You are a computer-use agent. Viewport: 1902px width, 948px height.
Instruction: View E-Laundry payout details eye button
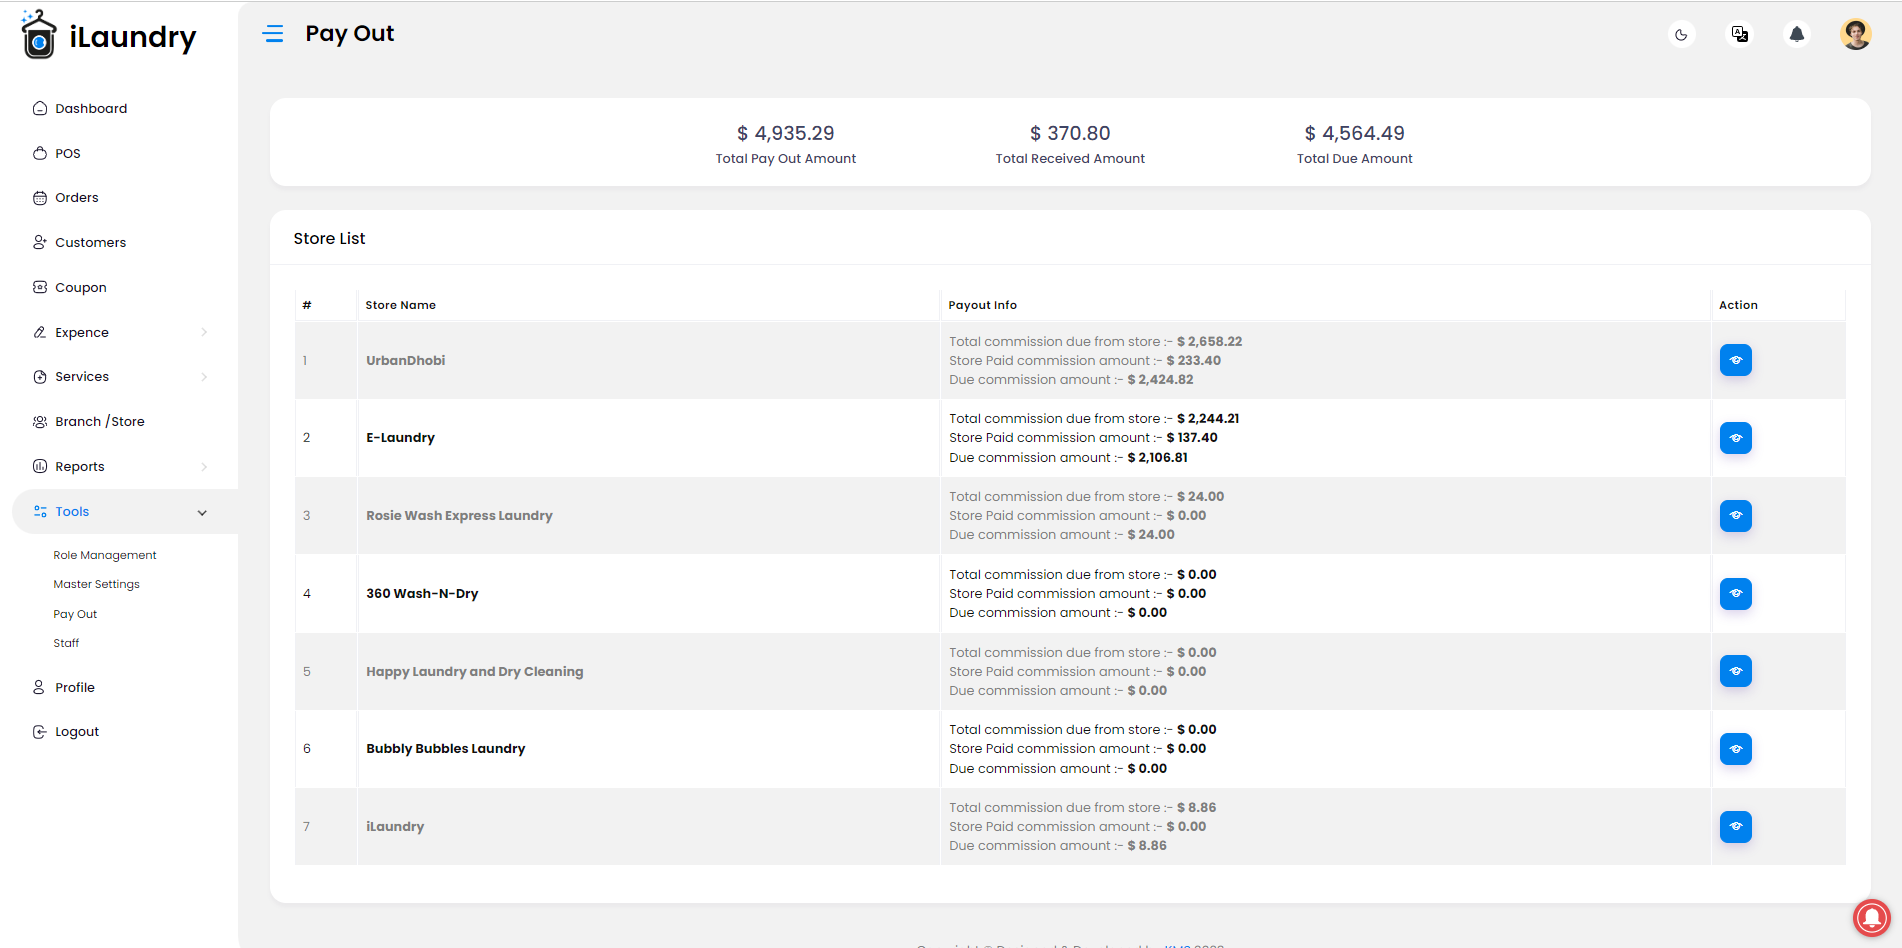pyautogui.click(x=1736, y=438)
